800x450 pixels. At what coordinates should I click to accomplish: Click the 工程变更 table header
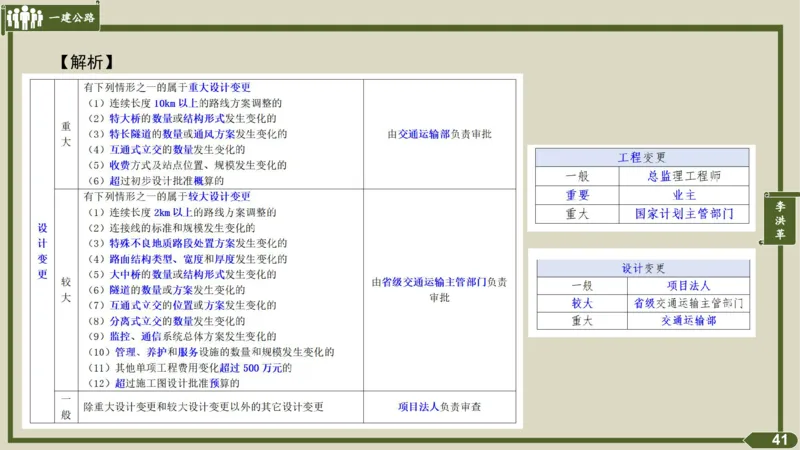click(x=642, y=157)
